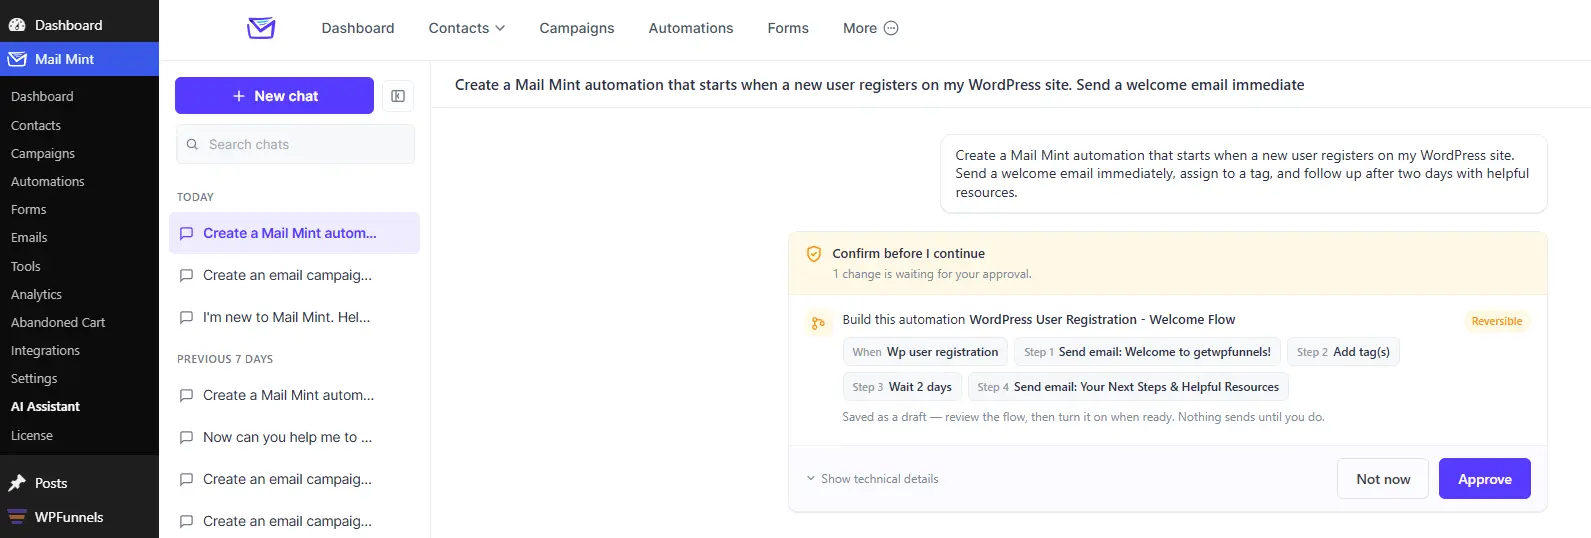Expand the Contacts dropdown menu
The width and height of the screenshot is (1591, 538).
[x=467, y=28]
